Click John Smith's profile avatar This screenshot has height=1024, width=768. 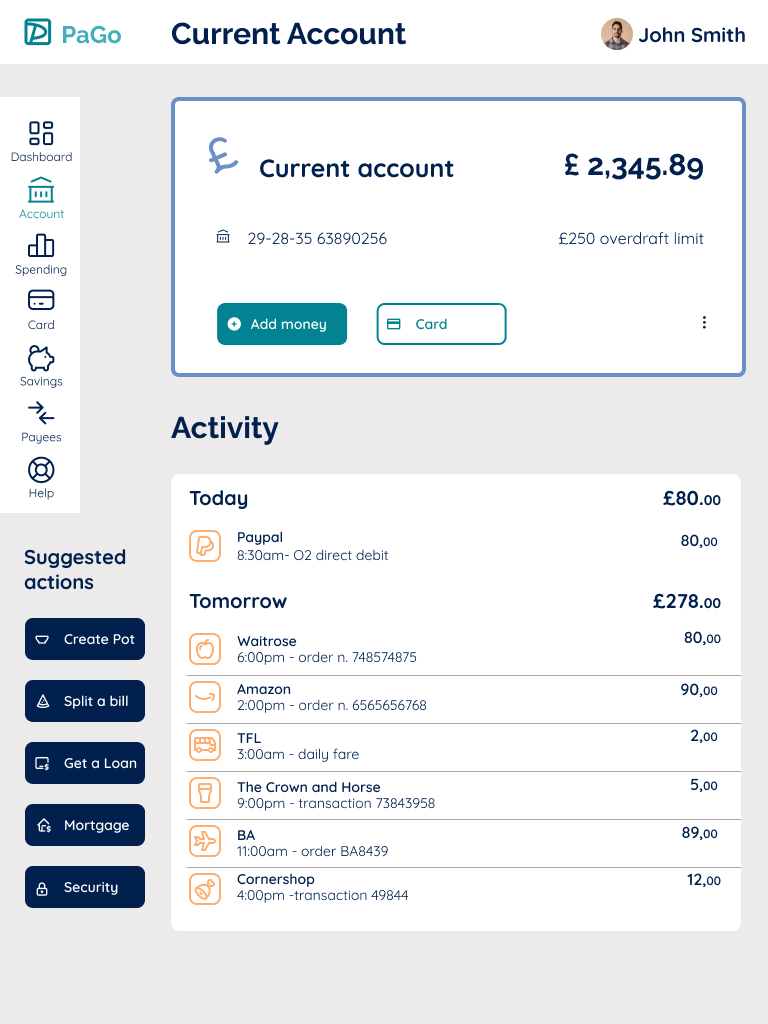[x=616, y=34]
